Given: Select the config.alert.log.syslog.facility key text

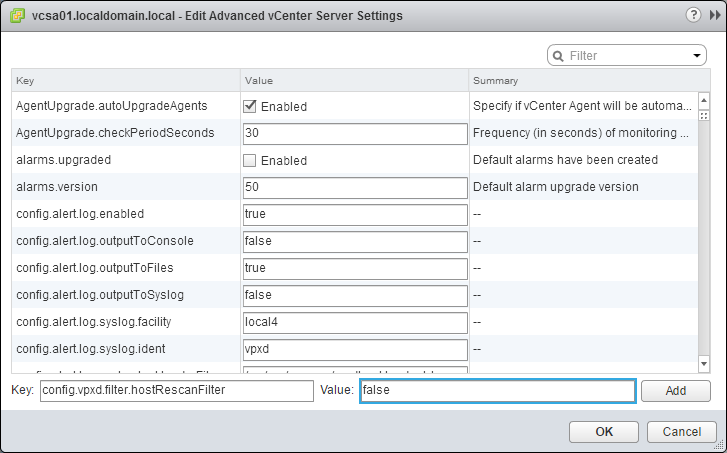Looking at the screenshot, I should pos(94,322).
